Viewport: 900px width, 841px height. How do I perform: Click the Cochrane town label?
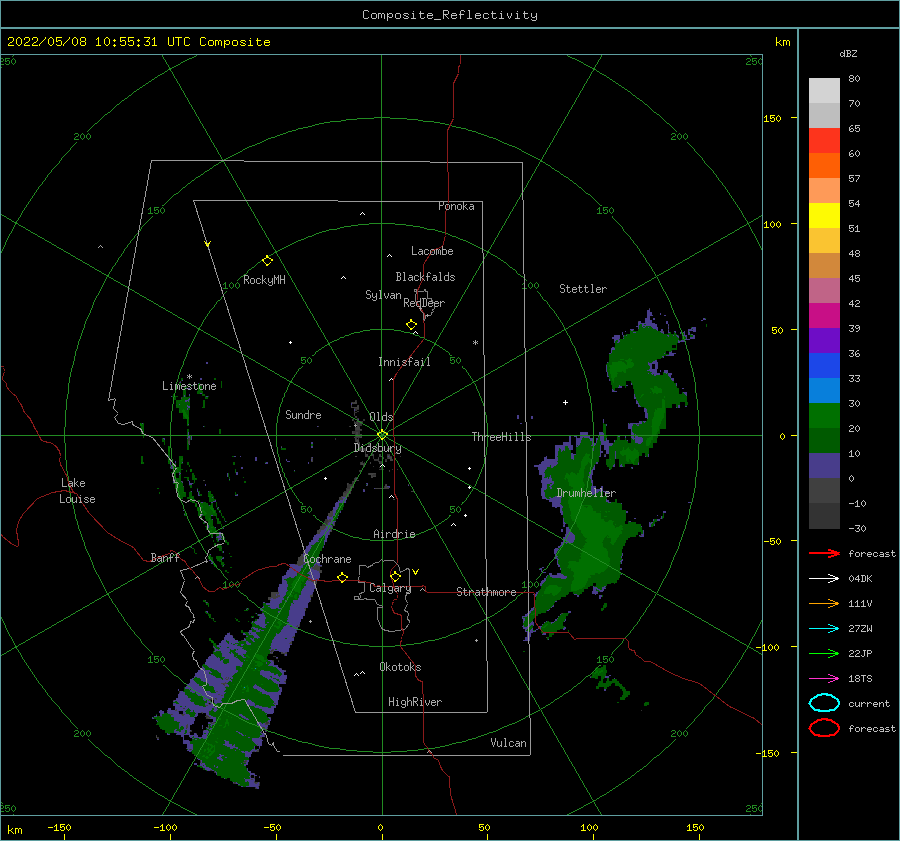pyautogui.click(x=327, y=559)
